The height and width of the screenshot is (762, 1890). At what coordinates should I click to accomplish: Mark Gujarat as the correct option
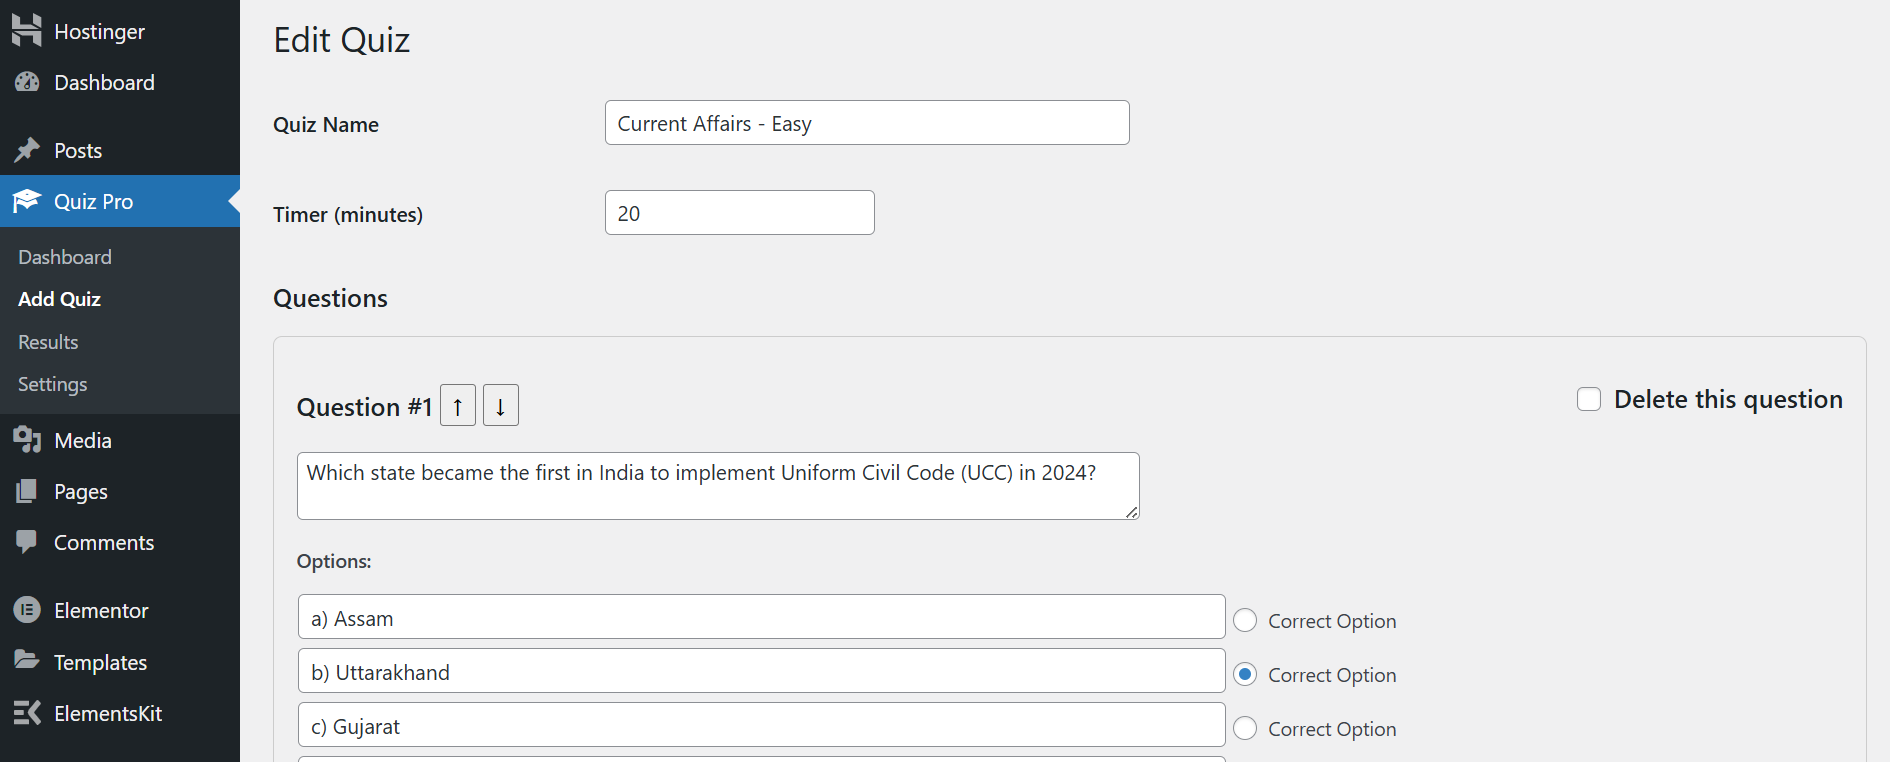[x=1245, y=729]
